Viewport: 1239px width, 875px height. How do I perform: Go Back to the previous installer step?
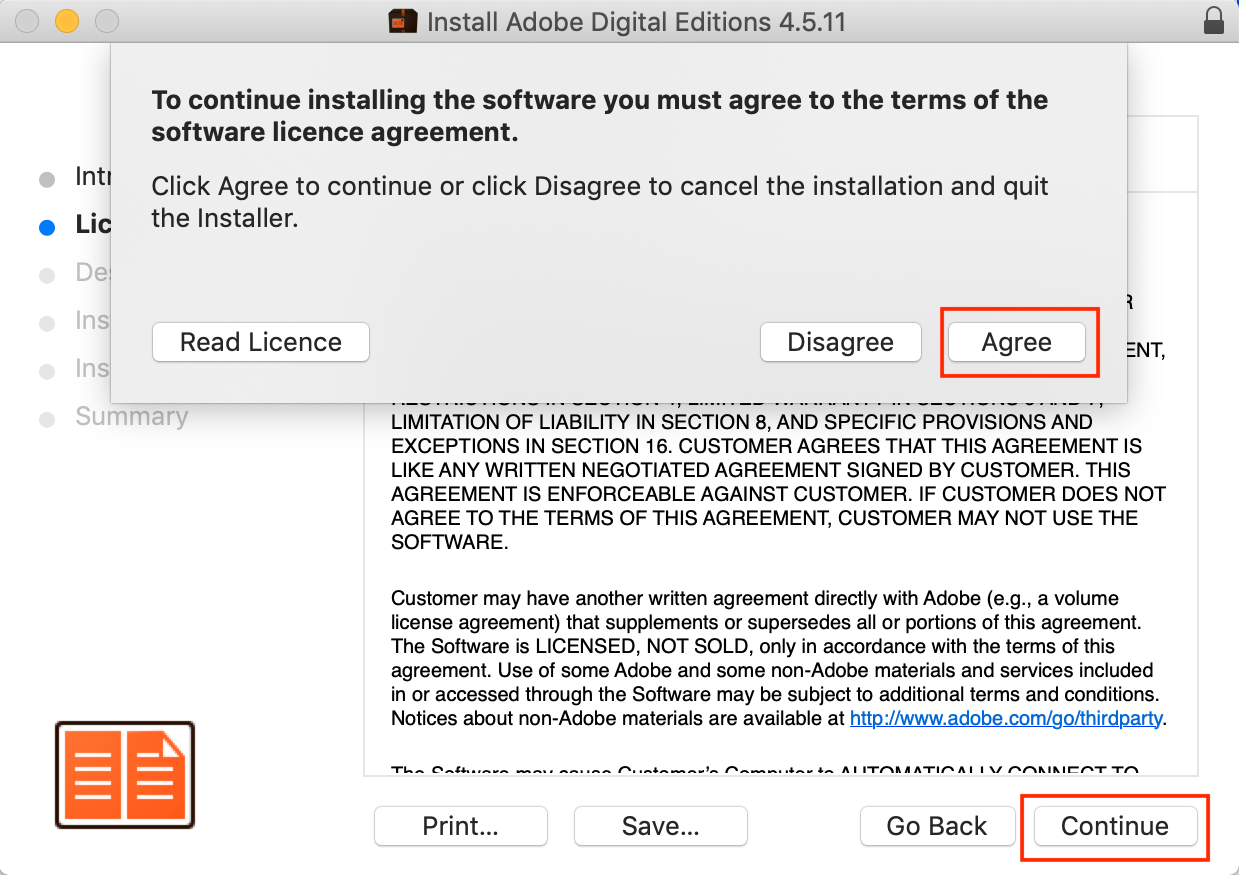click(x=936, y=826)
